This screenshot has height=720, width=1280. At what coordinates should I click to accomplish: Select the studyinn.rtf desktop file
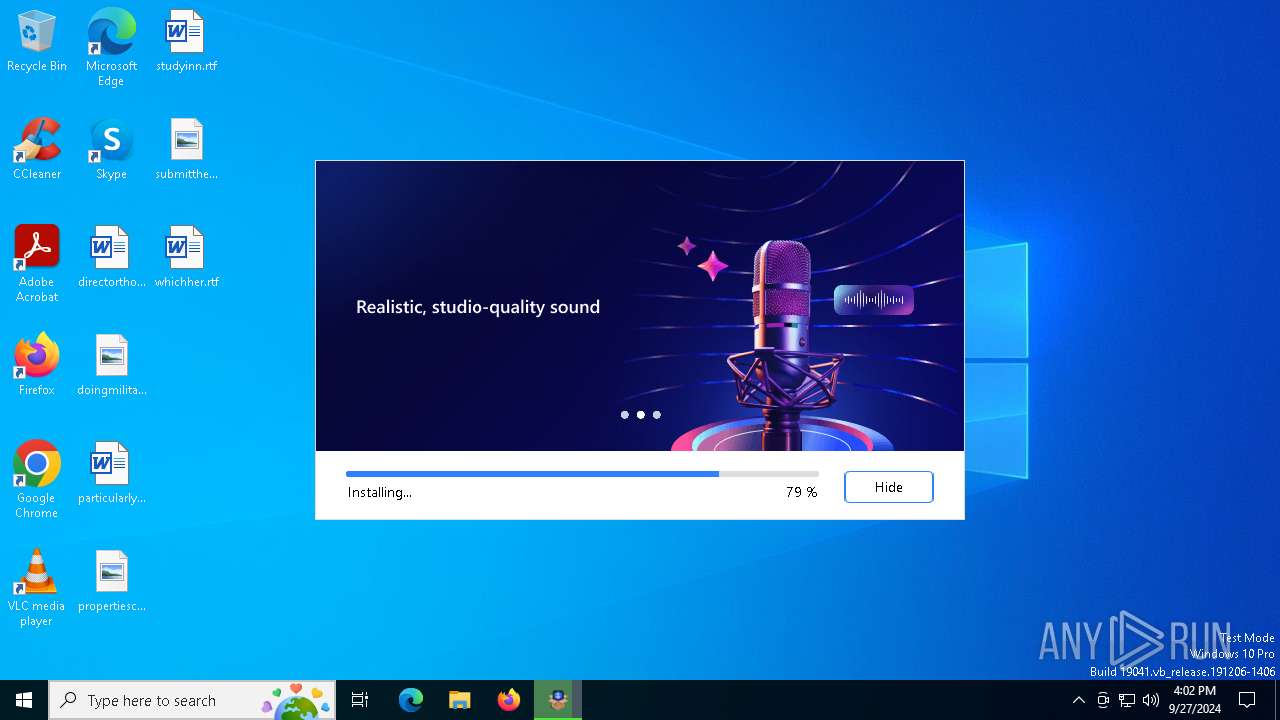[x=186, y=42]
